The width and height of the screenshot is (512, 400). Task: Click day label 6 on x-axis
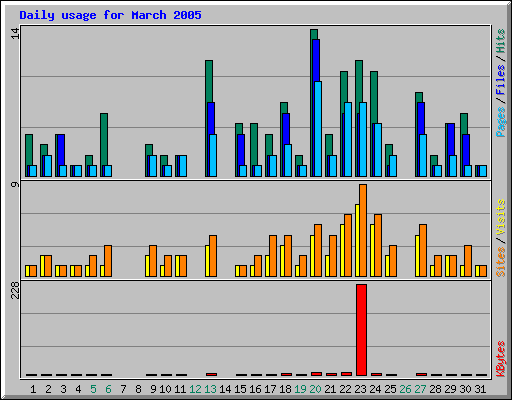click(x=108, y=389)
